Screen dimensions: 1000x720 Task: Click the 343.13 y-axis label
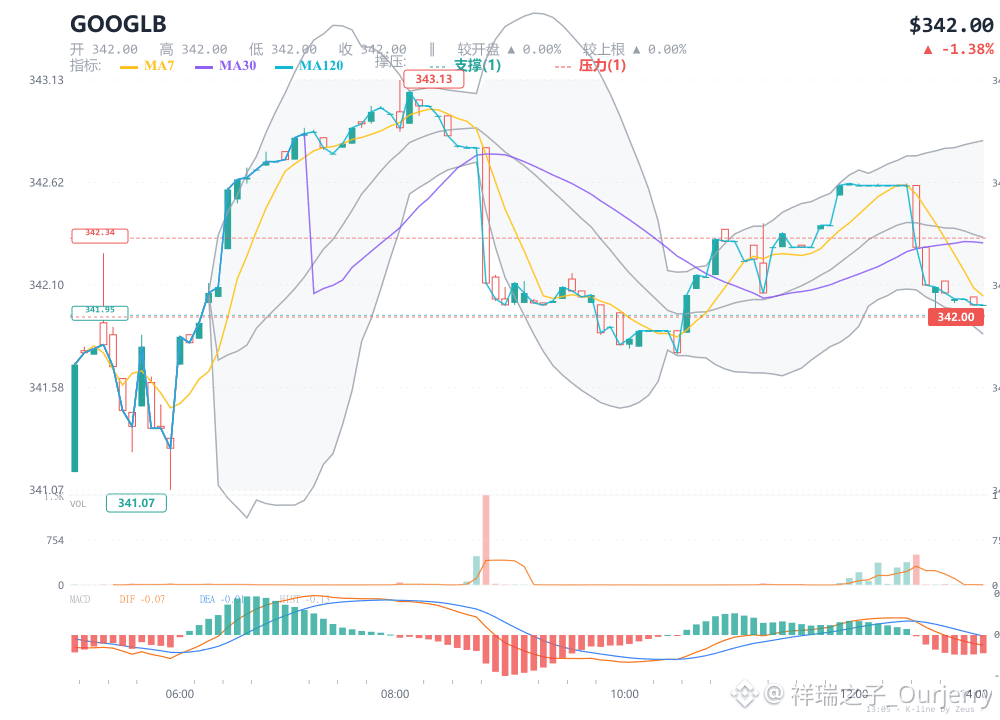[46, 80]
